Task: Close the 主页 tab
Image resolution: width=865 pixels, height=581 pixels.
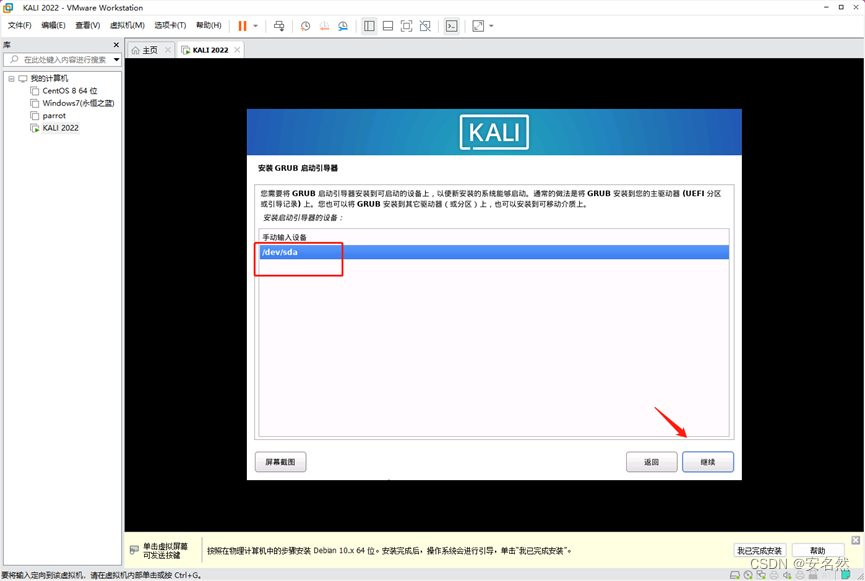Action: pyautogui.click(x=168, y=50)
